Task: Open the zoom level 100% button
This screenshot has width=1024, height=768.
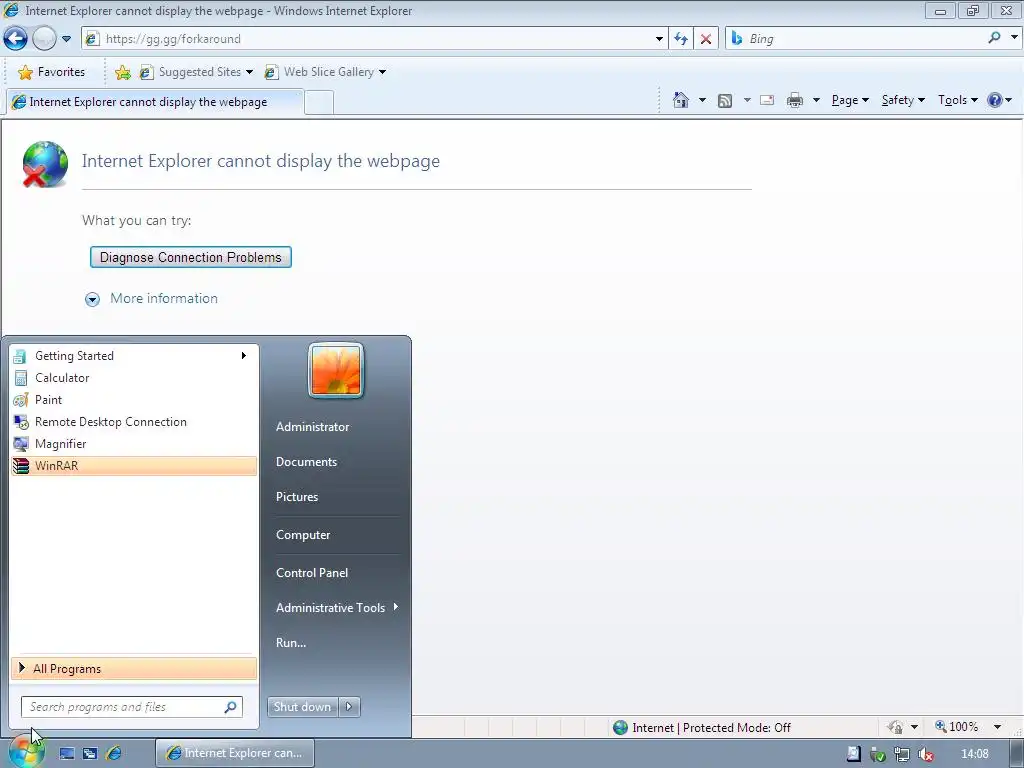Action: [x=957, y=727]
